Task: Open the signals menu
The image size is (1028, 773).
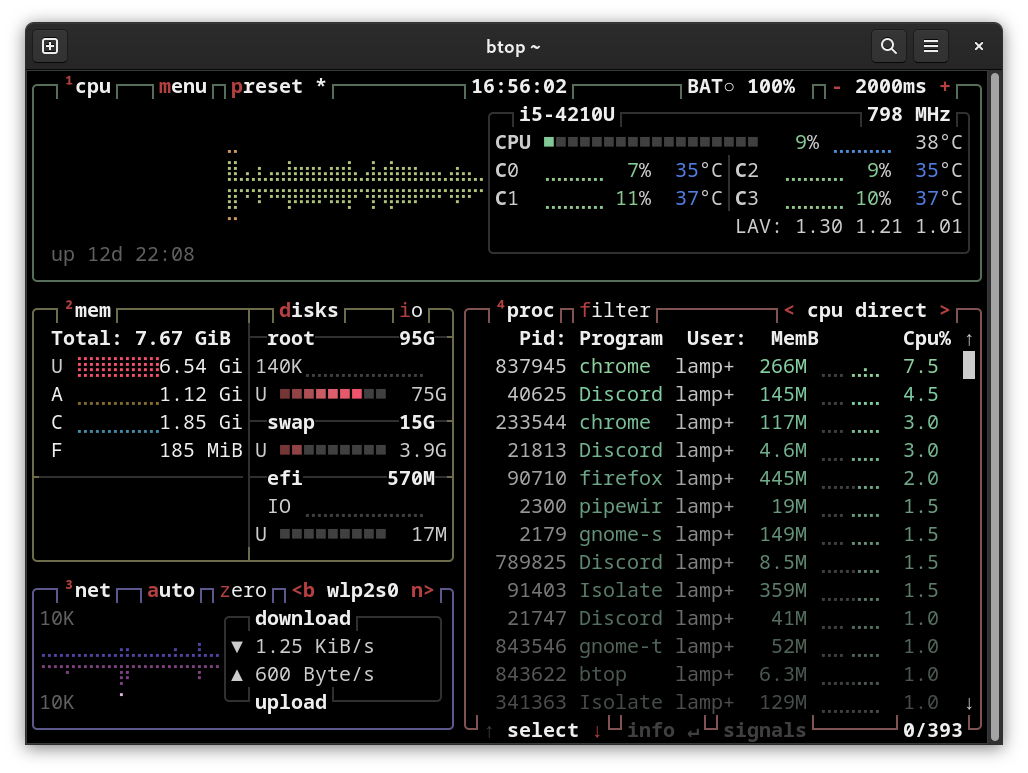Action: [x=765, y=730]
